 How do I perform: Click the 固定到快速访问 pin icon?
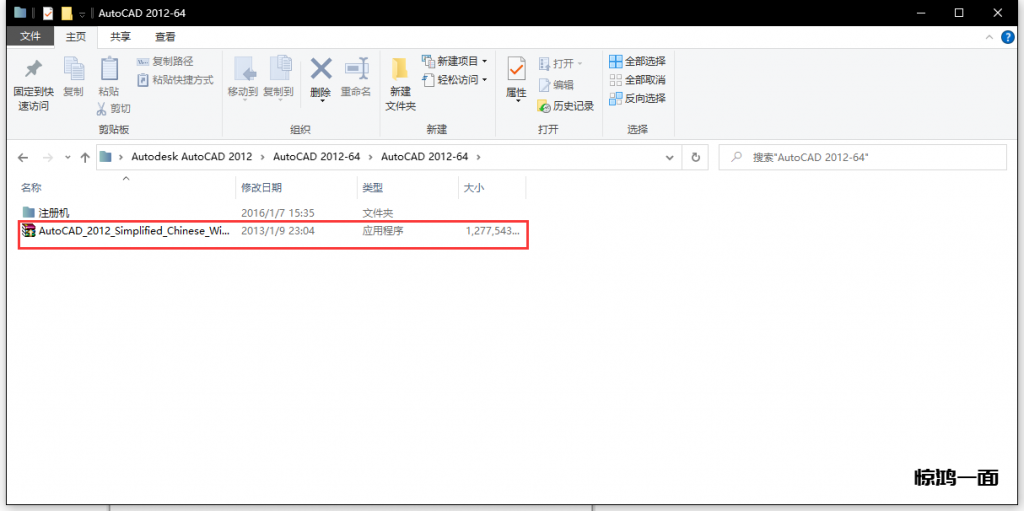coord(32,69)
